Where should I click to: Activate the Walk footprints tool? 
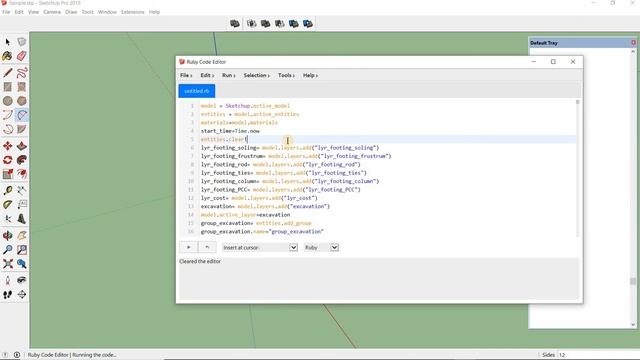click(8, 294)
